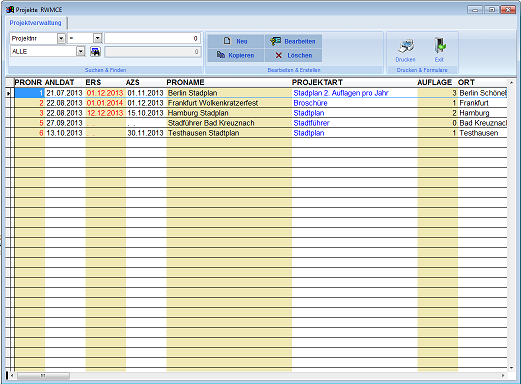Click the binoculars search icon

coord(95,52)
